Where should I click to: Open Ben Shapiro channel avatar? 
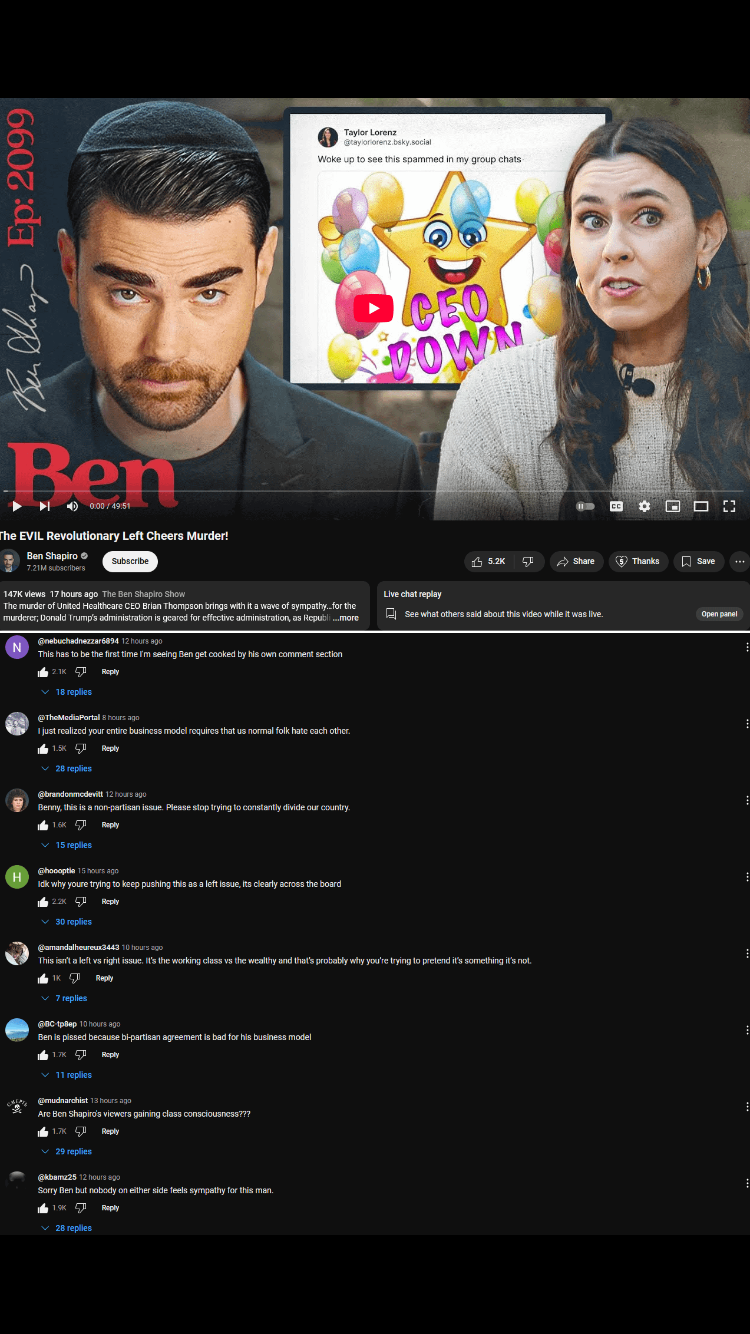(10, 561)
